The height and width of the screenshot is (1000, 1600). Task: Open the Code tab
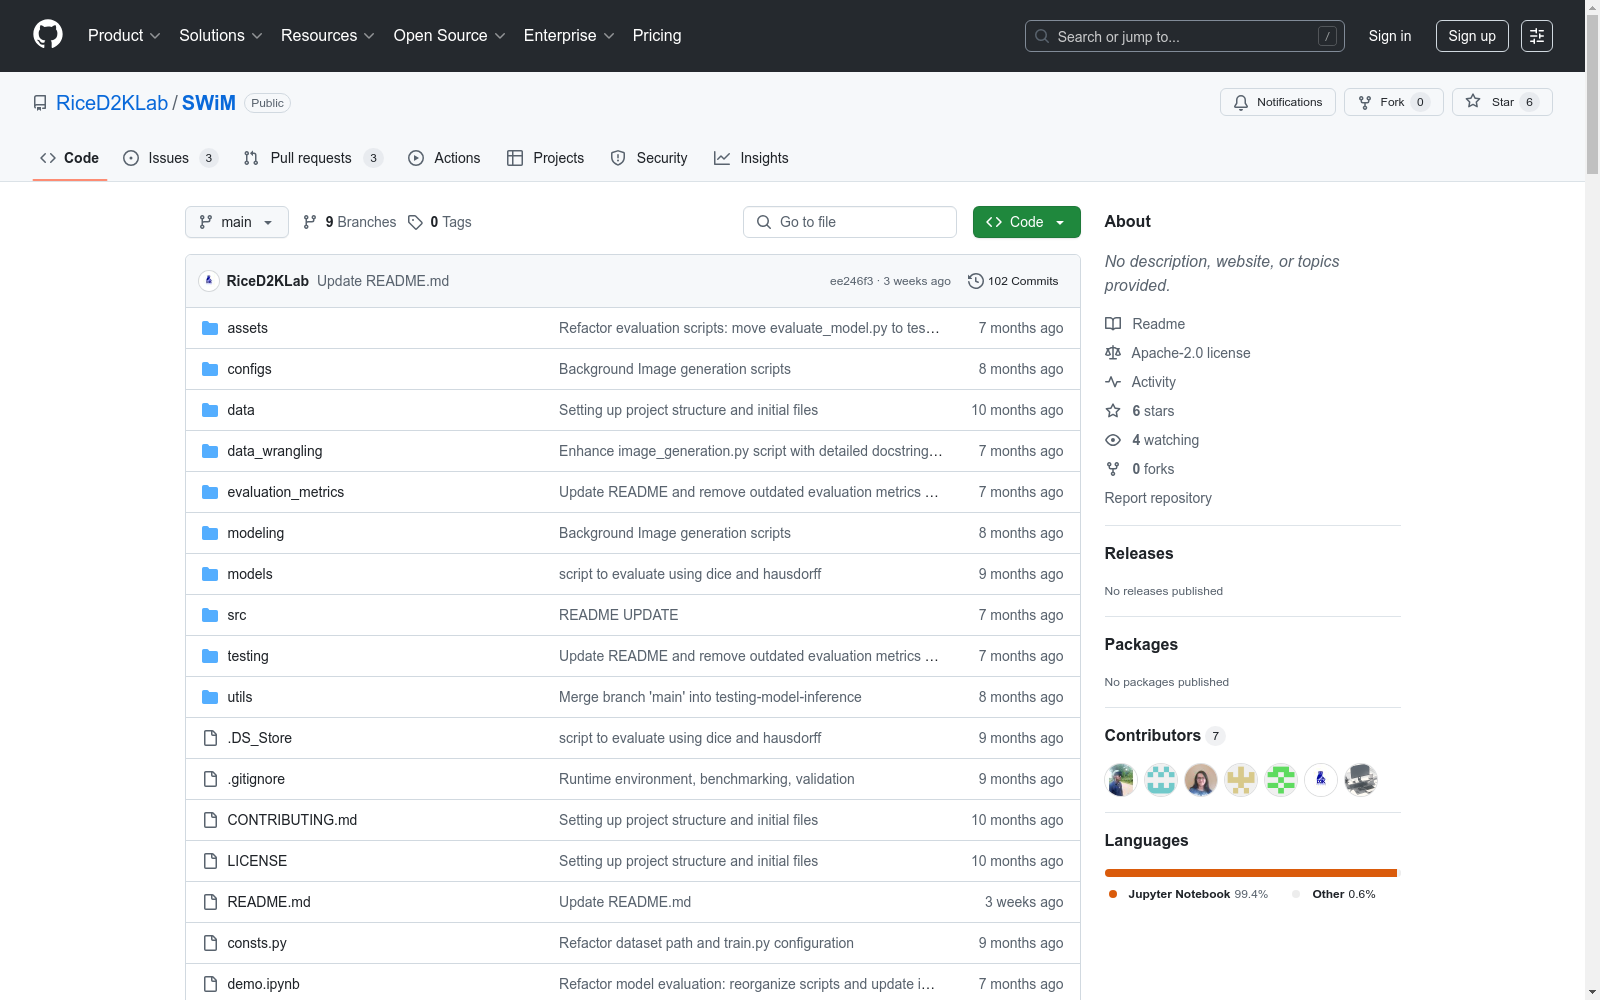click(x=70, y=158)
